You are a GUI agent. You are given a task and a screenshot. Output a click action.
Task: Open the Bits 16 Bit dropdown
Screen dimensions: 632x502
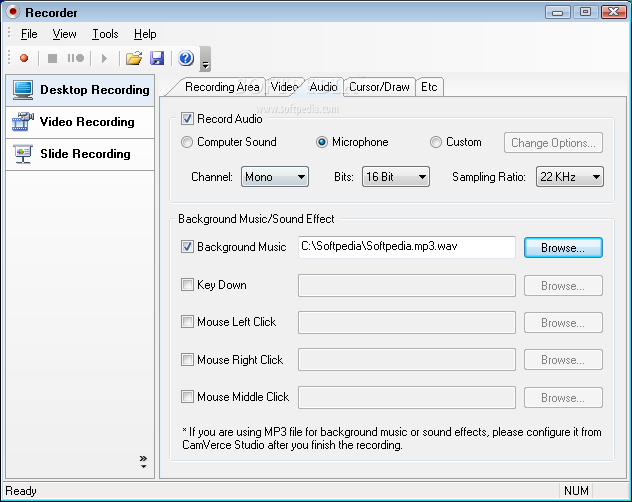[396, 177]
